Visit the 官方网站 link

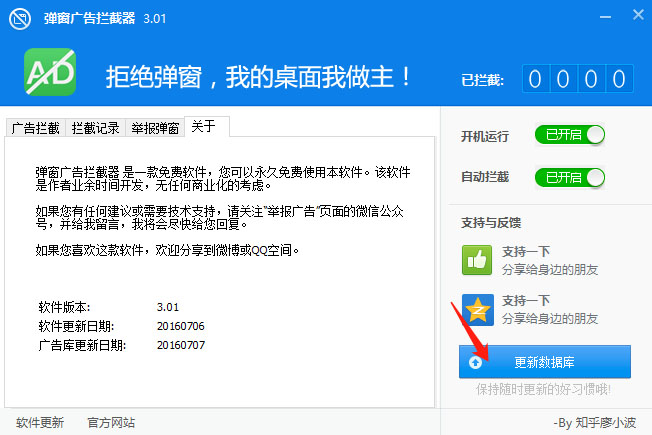click(x=111, y=423)
